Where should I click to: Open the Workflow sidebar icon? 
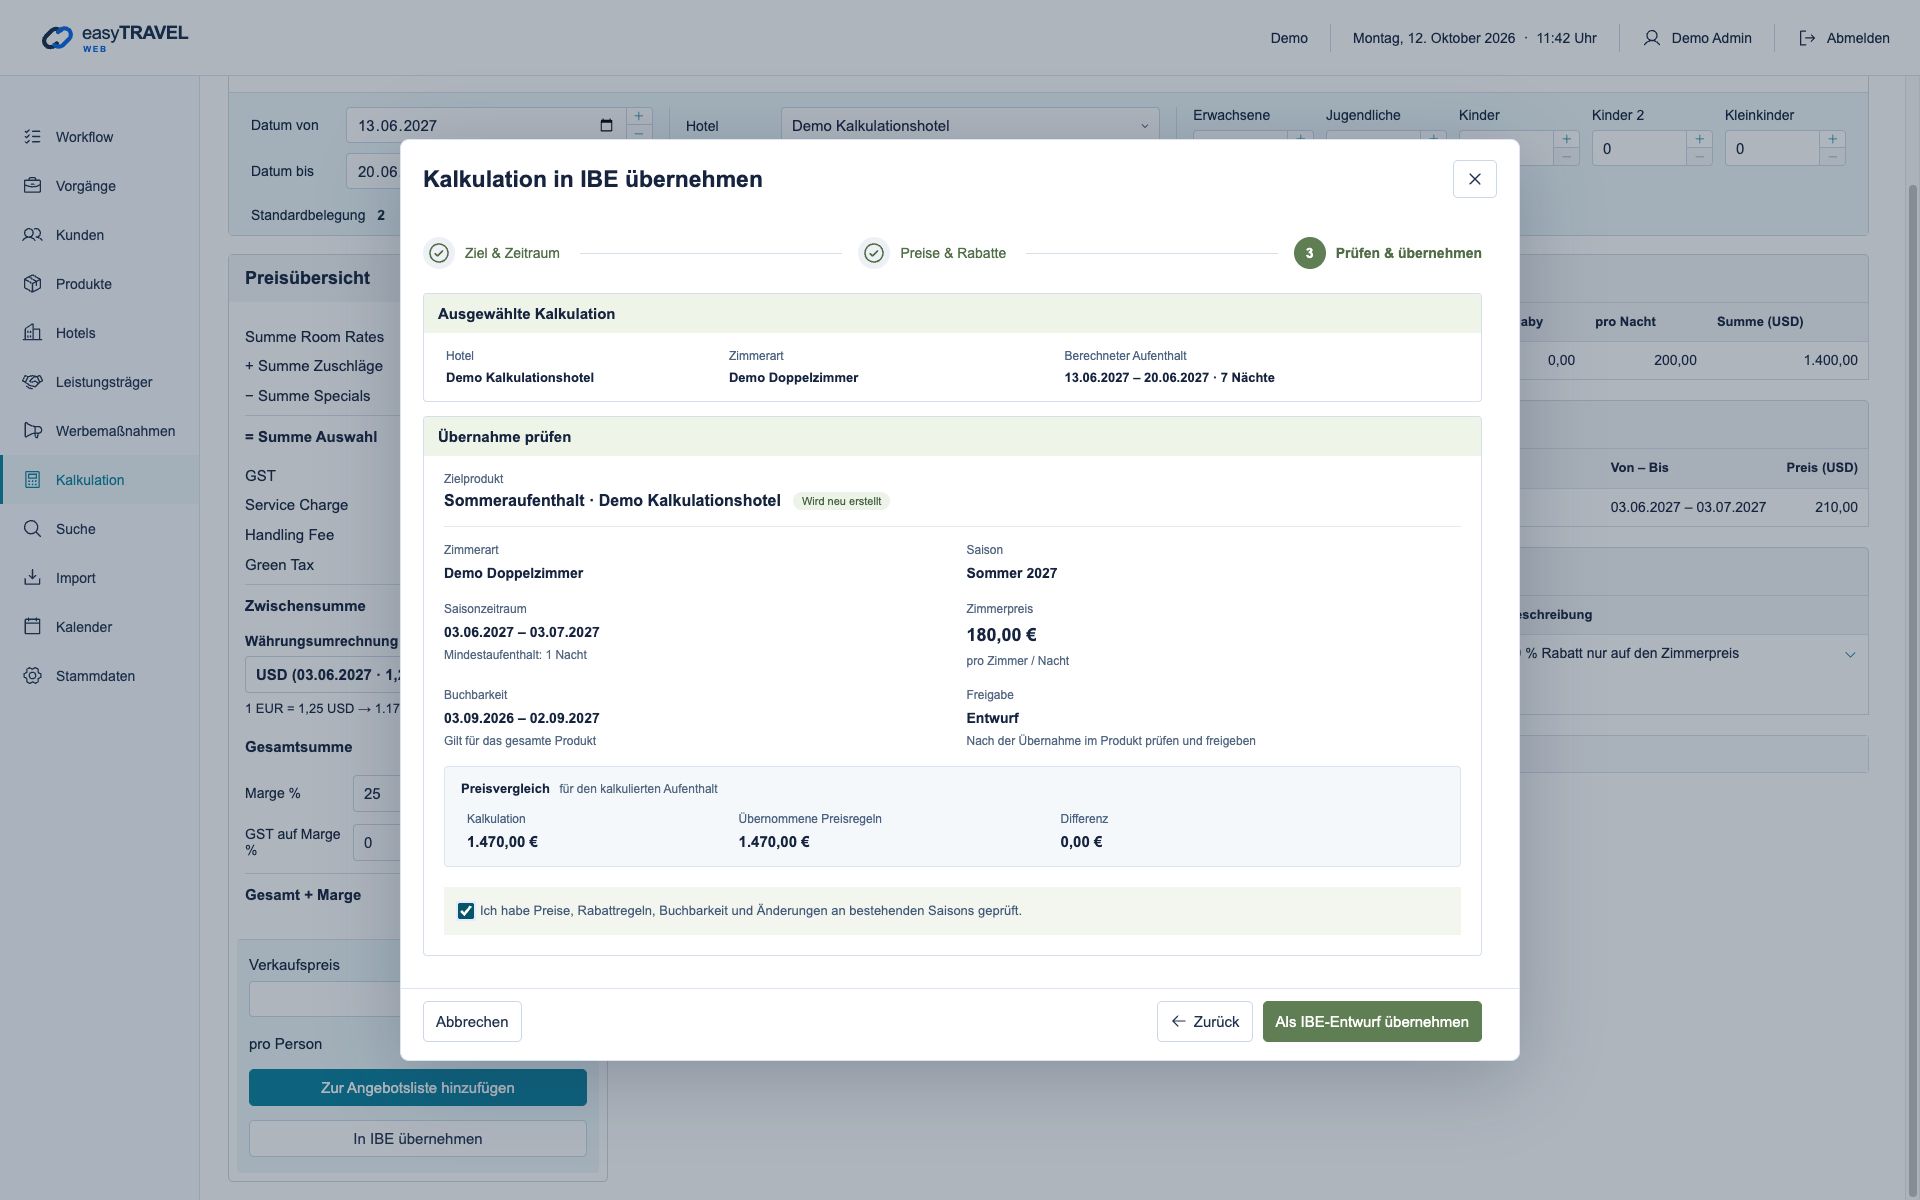[33, 137]
